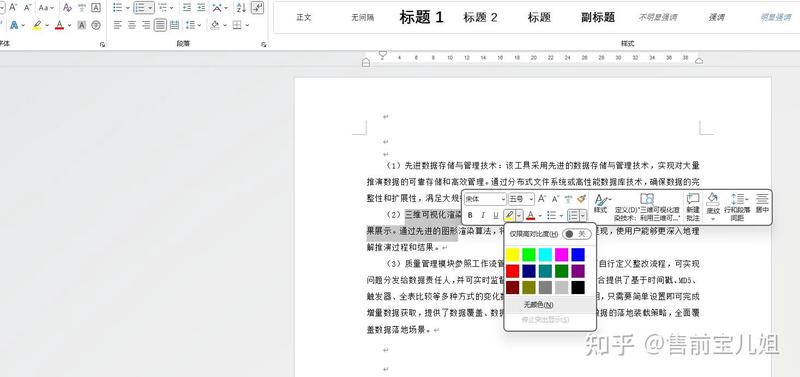Apply the 正文 style

[304, 17]
